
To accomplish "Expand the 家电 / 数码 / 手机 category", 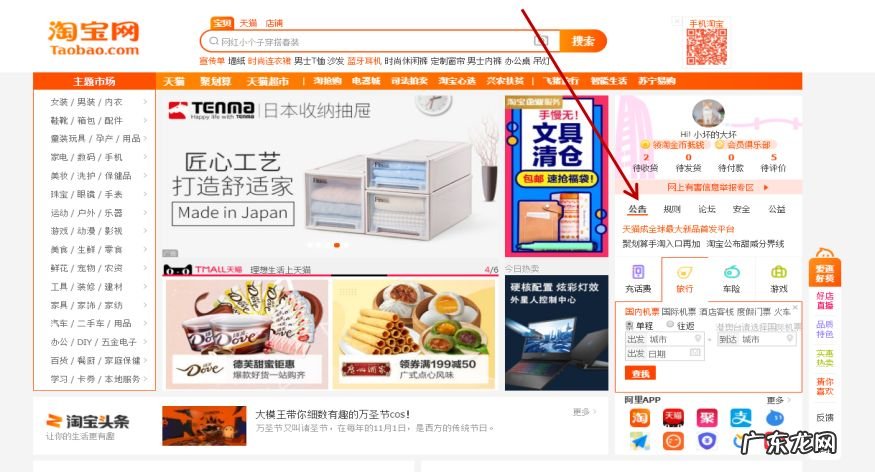I will tap(99, 157).
